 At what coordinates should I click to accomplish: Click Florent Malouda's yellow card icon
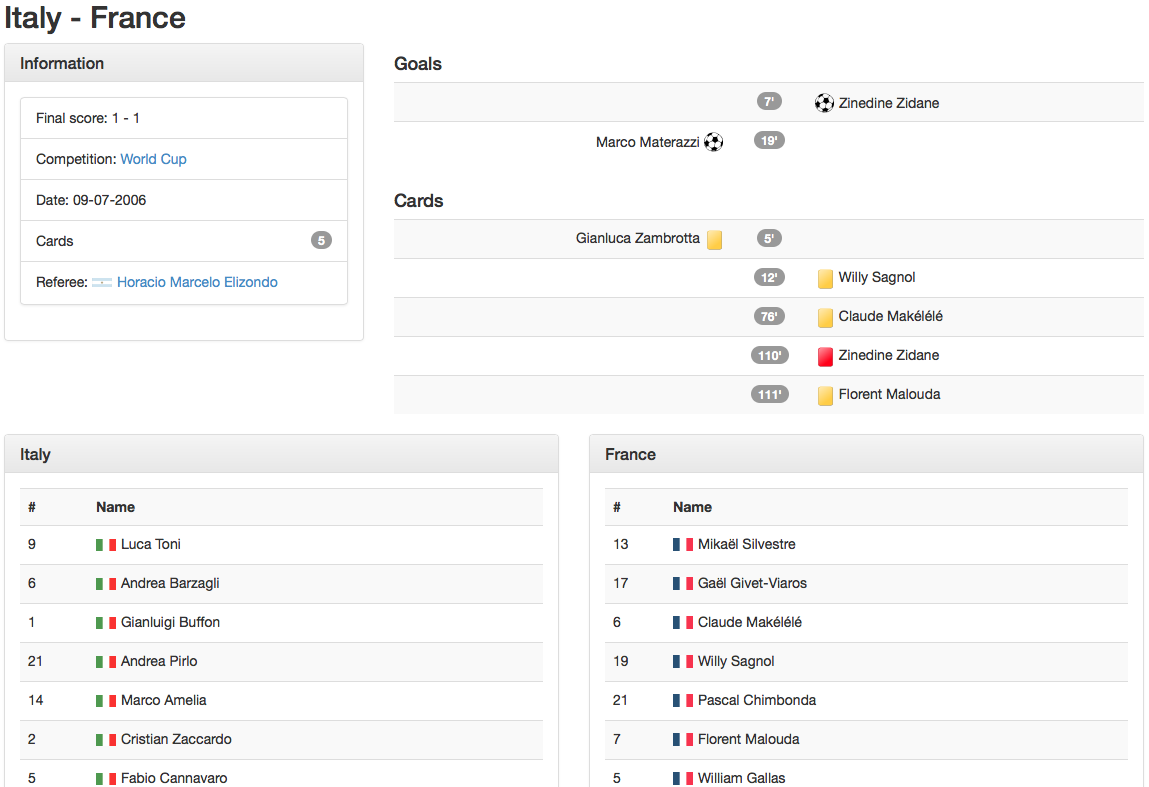click(825, 395)
